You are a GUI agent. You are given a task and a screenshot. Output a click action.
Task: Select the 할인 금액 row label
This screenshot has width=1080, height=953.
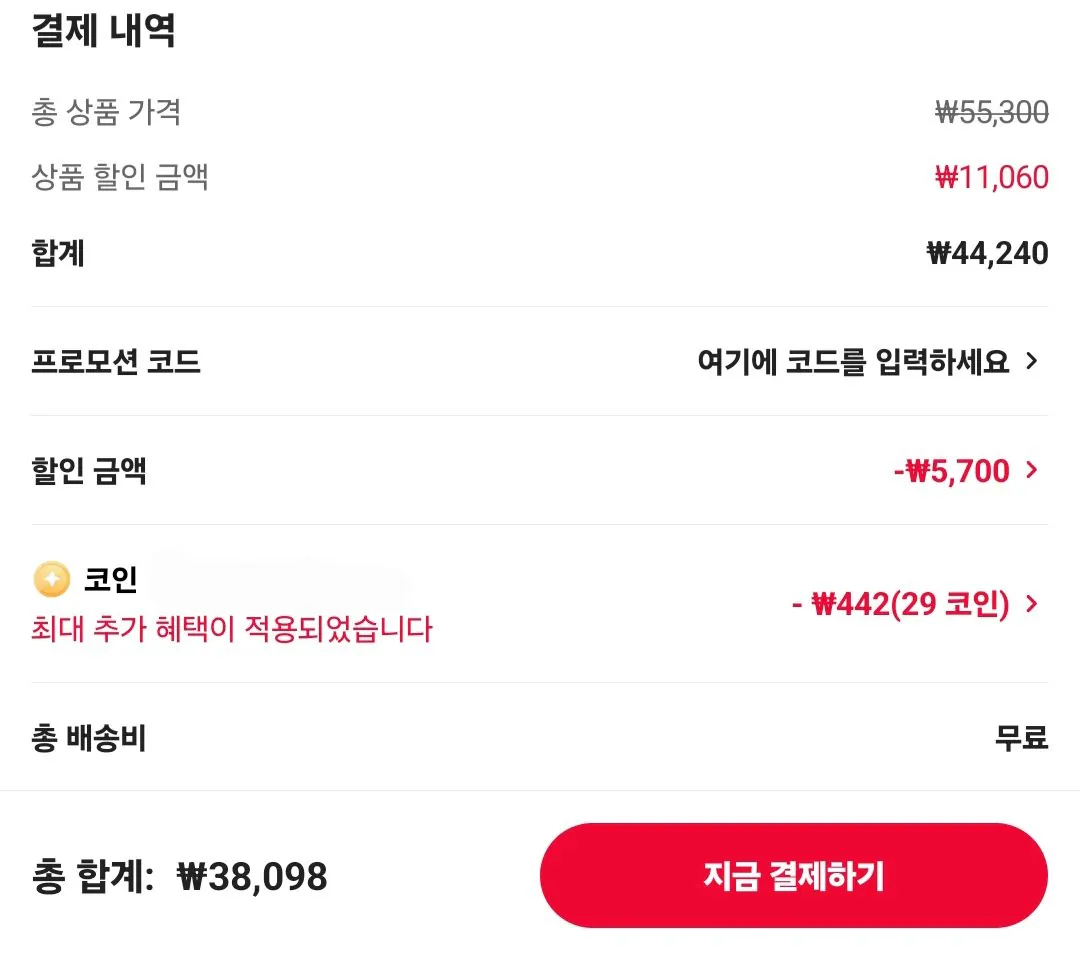click(90, 470)
